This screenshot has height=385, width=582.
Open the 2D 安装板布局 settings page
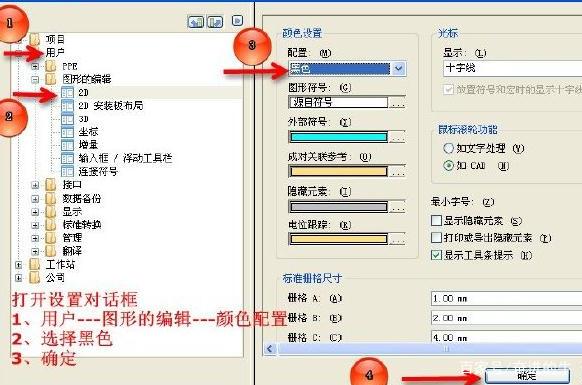(x=110, y=106)
